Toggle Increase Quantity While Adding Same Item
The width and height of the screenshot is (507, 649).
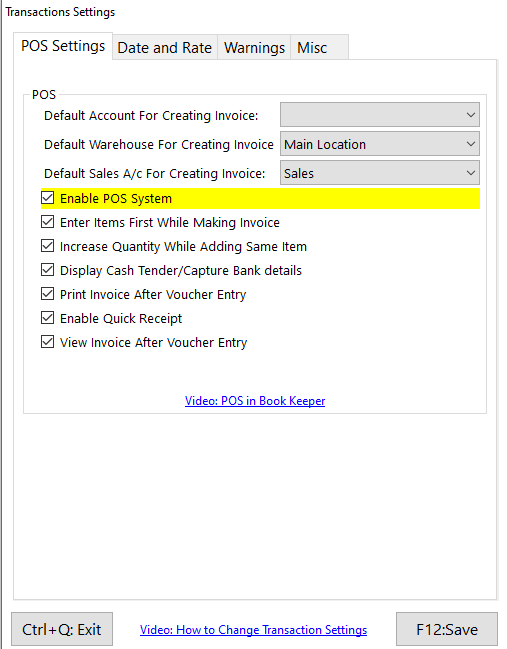(48, 246)
